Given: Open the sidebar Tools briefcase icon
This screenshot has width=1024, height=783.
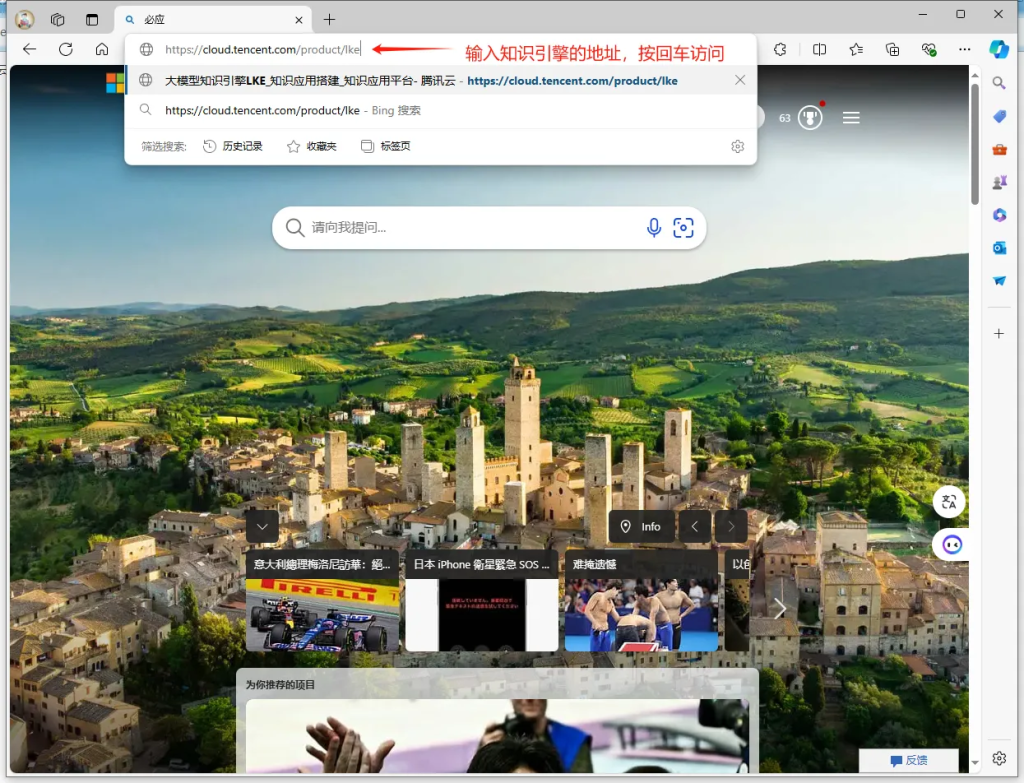Looking at the screenshot, I should click(999, 150).
